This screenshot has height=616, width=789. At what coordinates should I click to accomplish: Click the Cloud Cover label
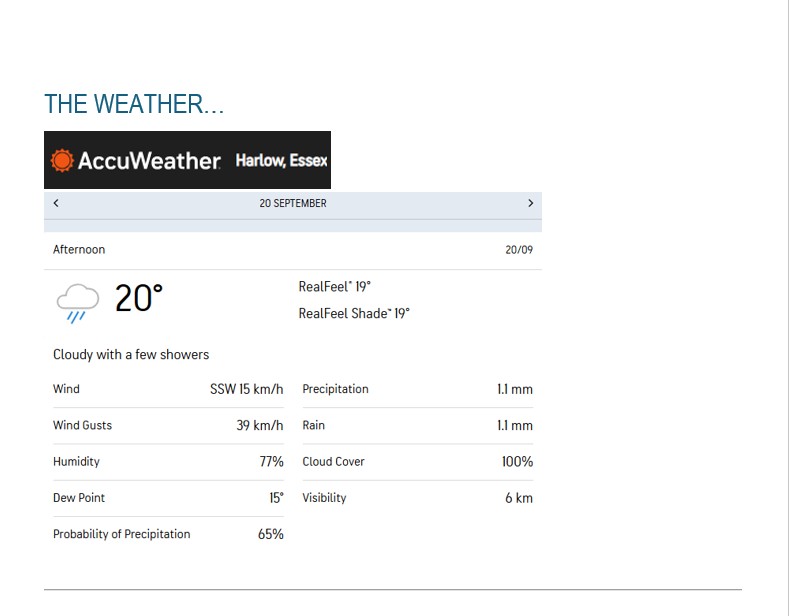334,461
